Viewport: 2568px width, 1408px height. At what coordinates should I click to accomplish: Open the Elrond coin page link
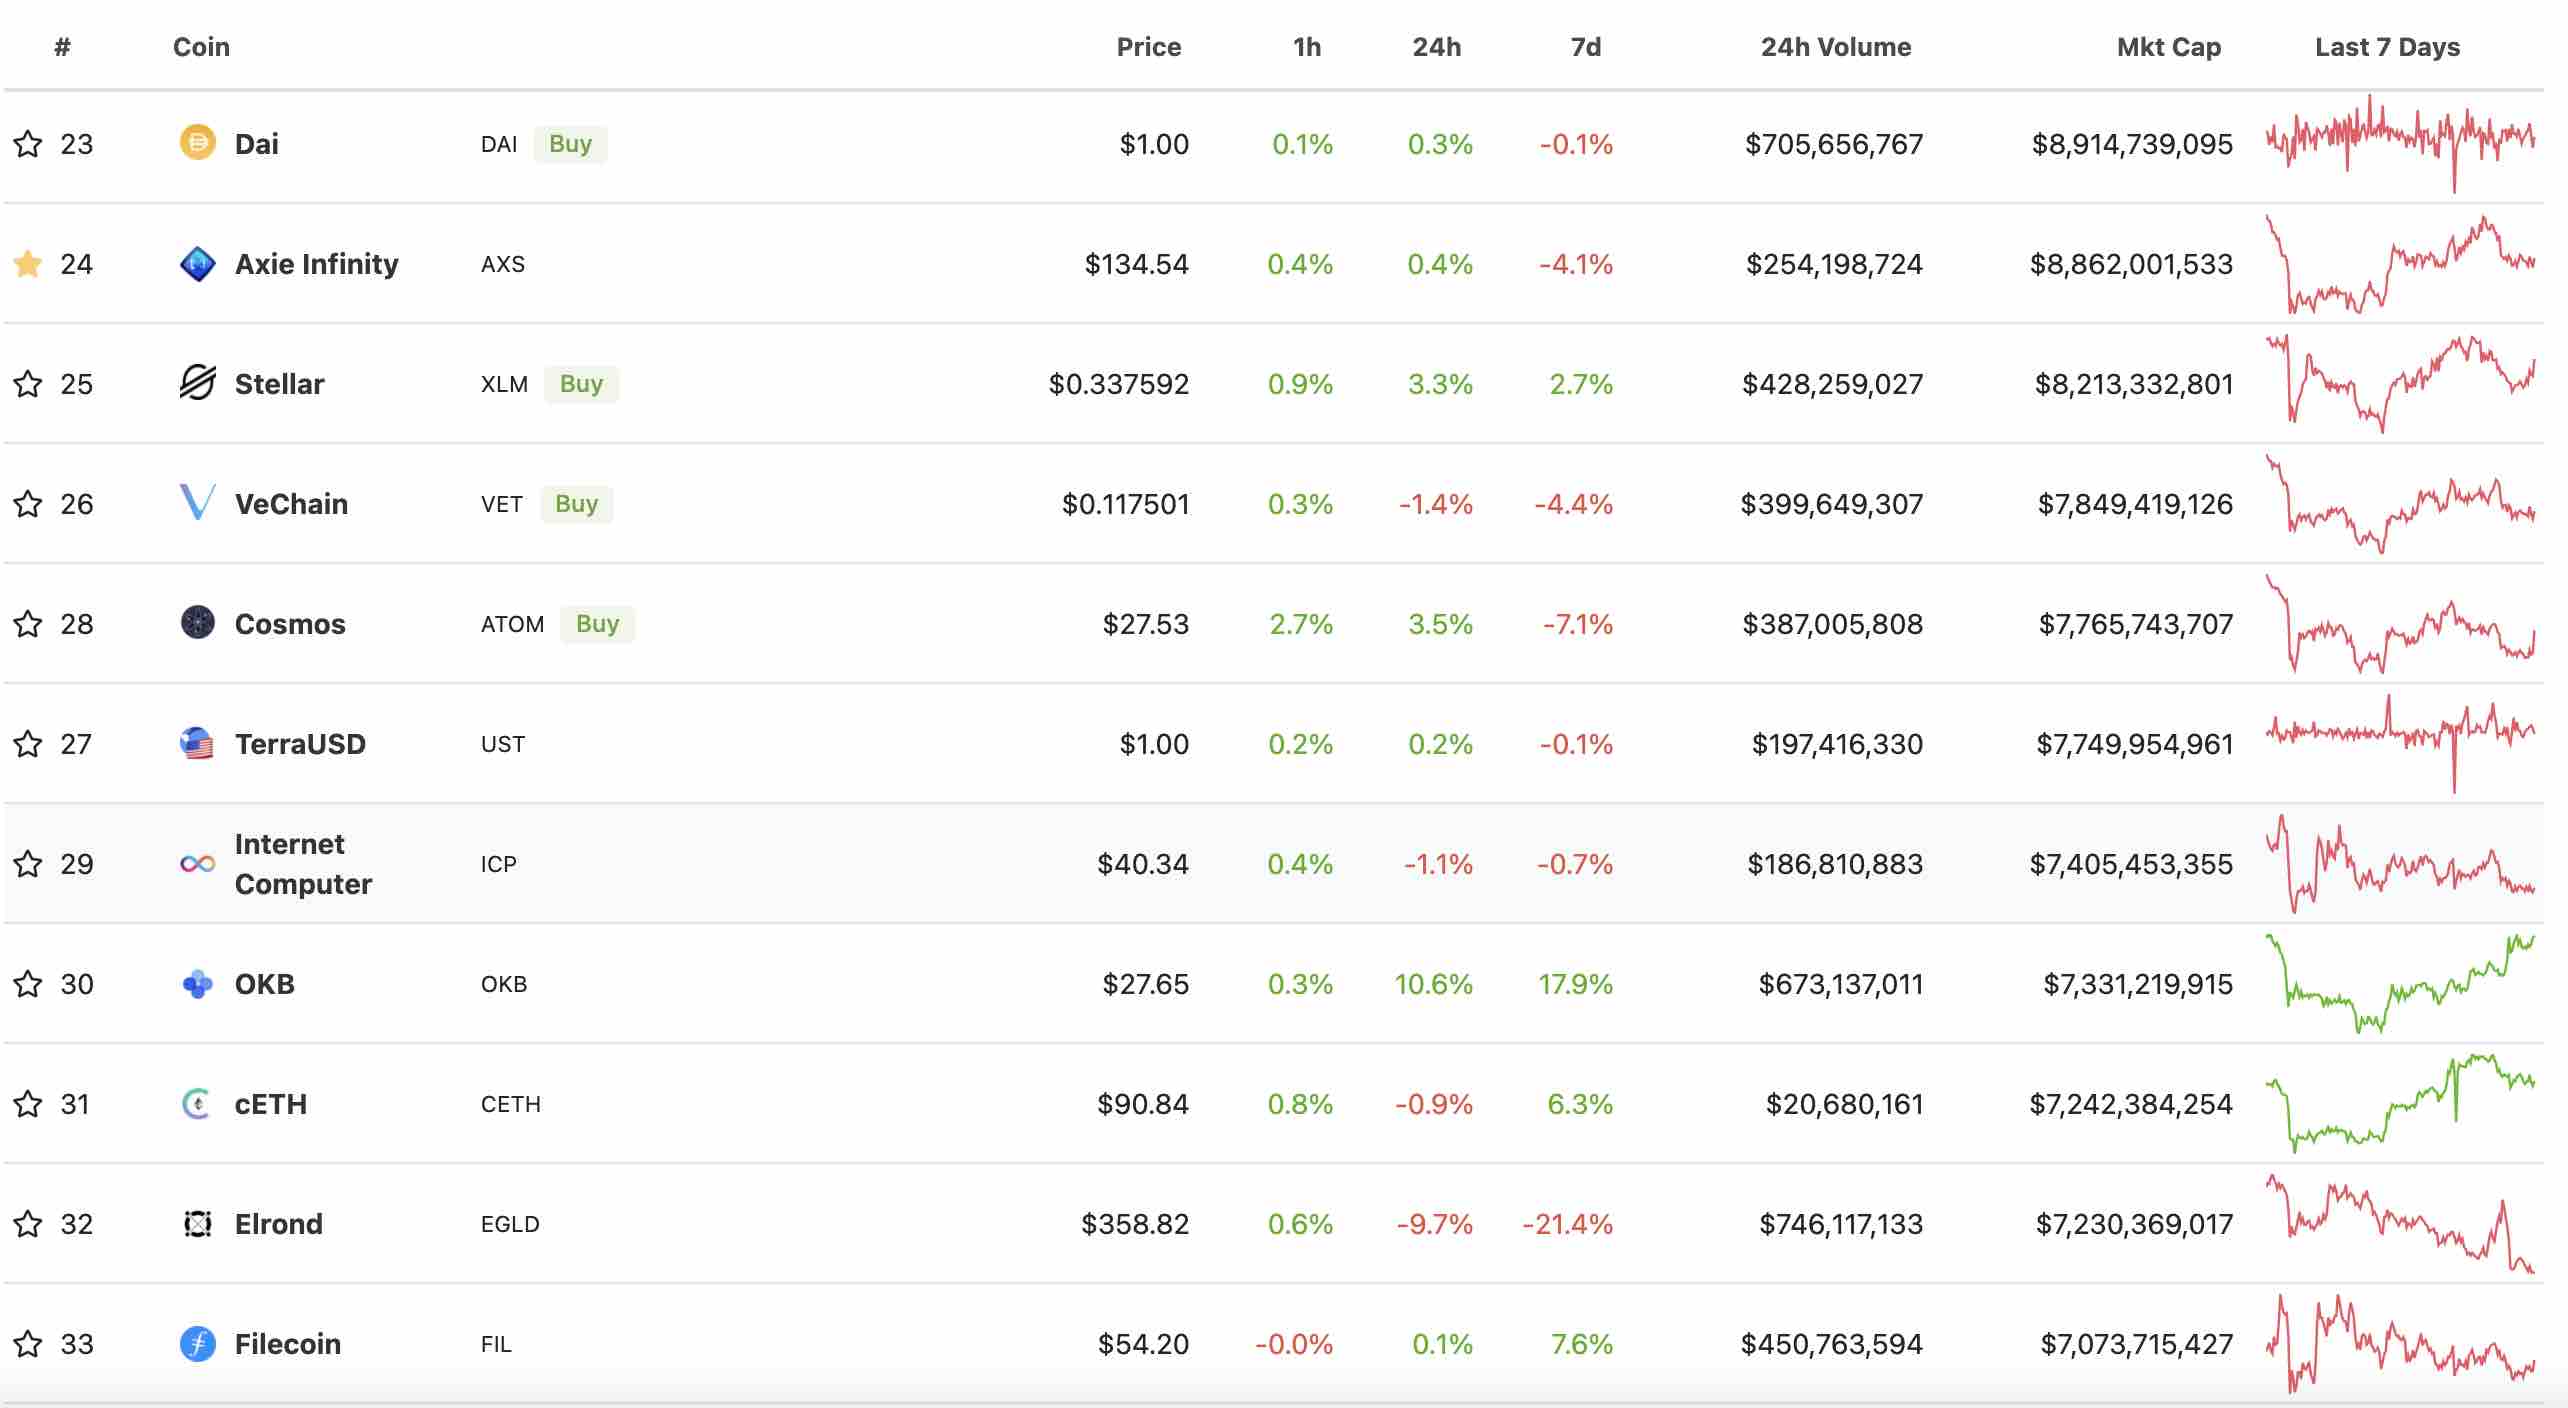coord(278,1223)
